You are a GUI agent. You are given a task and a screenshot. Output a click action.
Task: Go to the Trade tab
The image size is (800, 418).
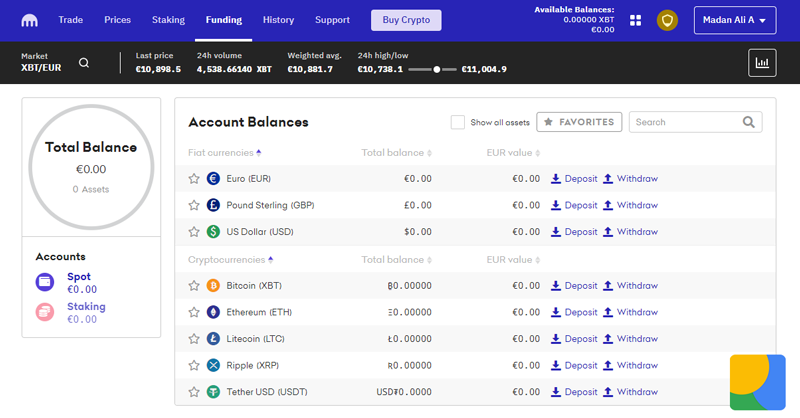[x=70, y=20]
